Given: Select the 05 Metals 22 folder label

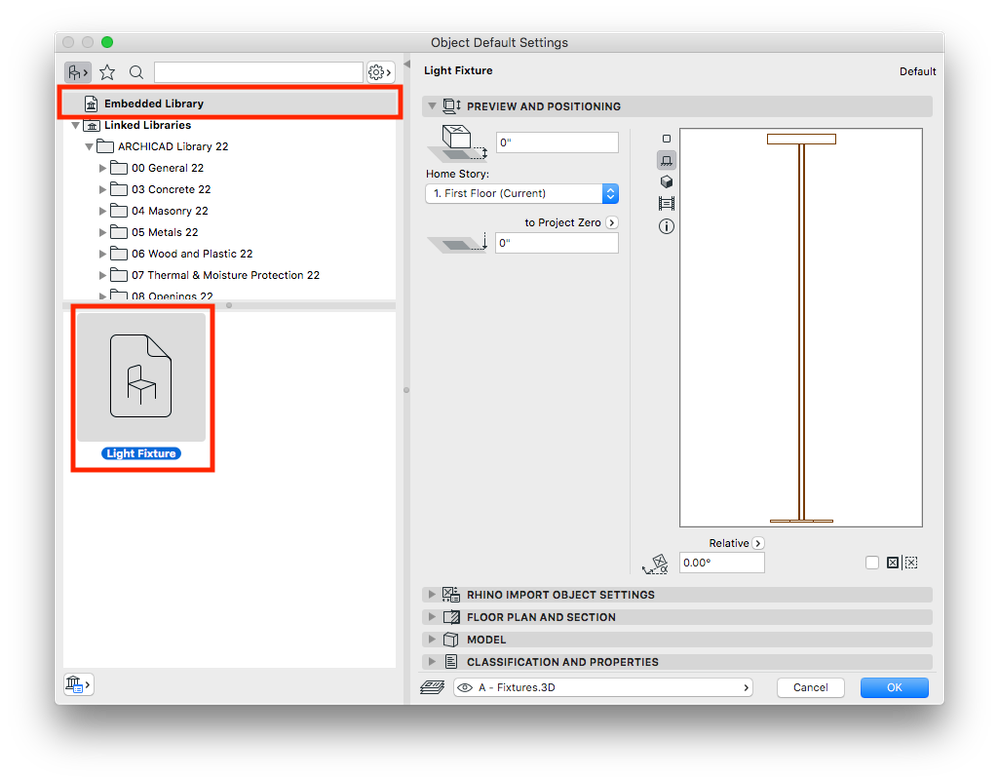Looking at the screenshot, I should click(164, 233).
